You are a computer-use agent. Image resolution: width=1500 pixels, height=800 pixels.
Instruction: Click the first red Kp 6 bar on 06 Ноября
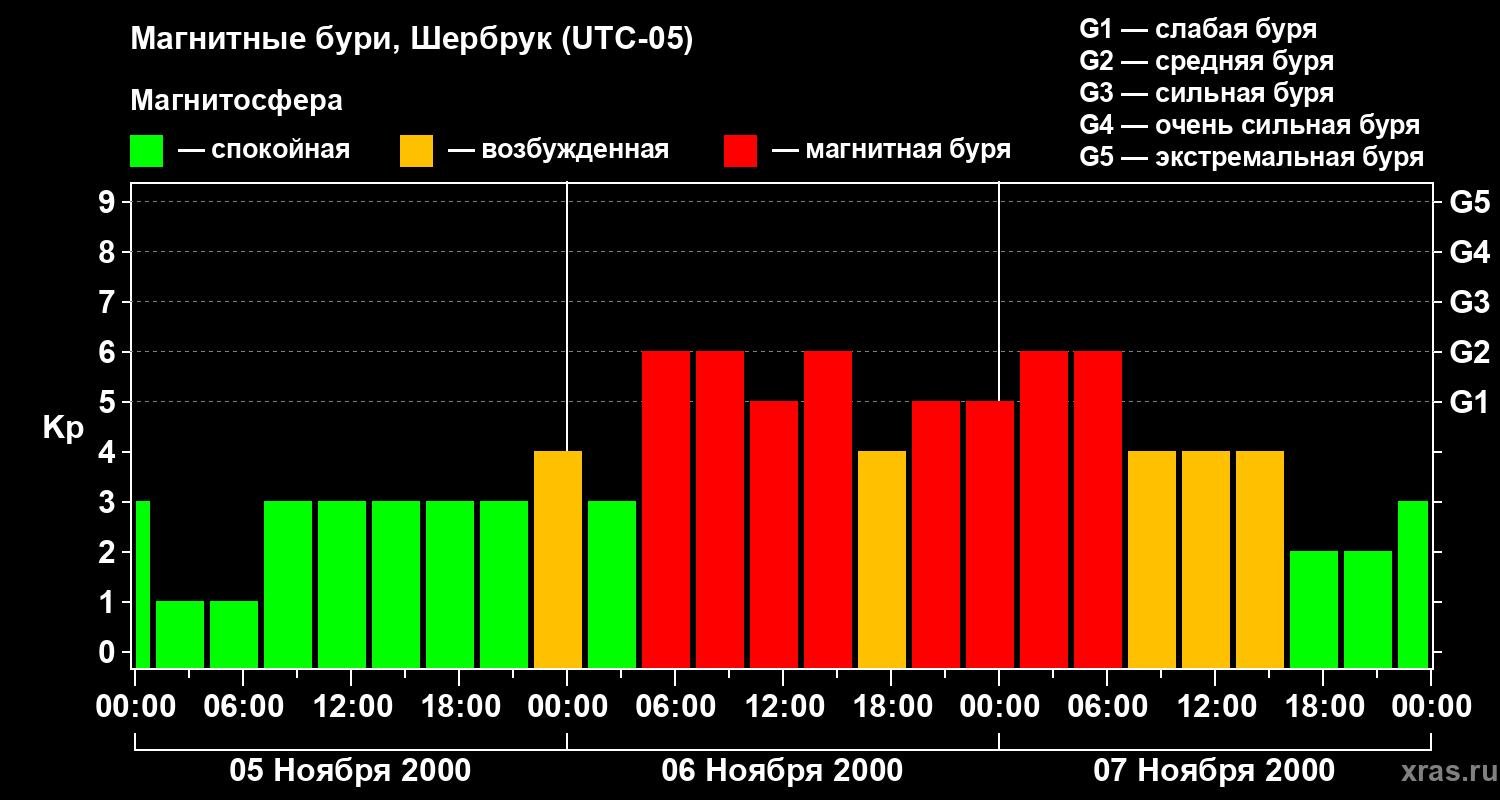click(666, 509)
